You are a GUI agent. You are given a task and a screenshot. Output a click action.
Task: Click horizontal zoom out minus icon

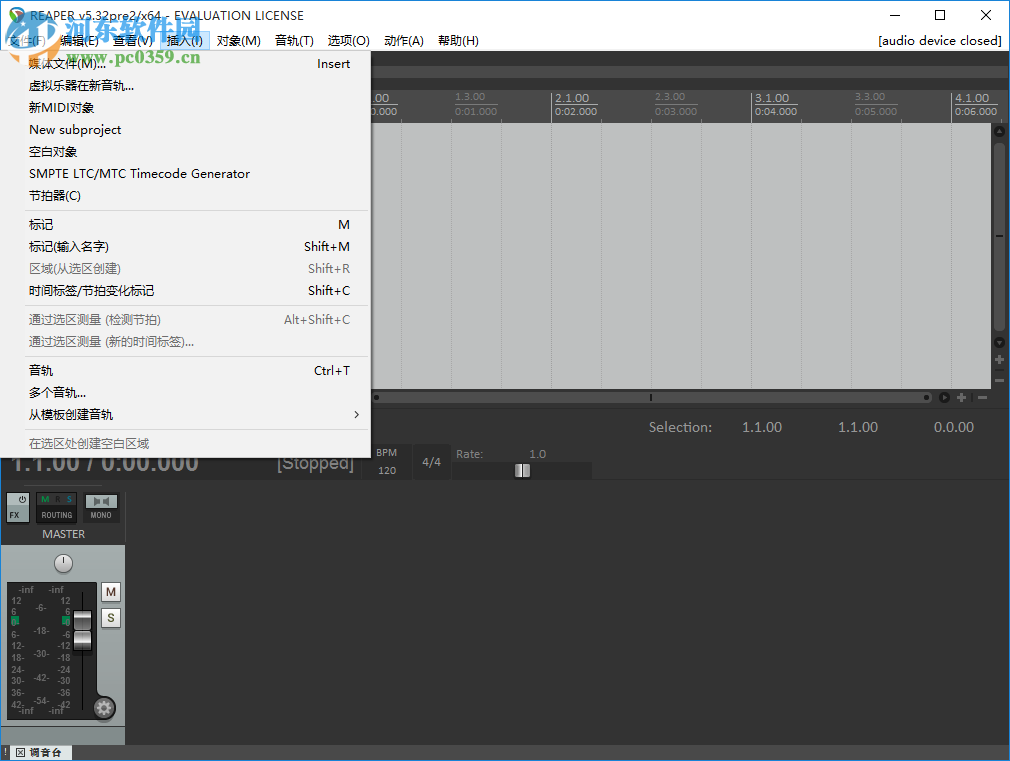982,398
